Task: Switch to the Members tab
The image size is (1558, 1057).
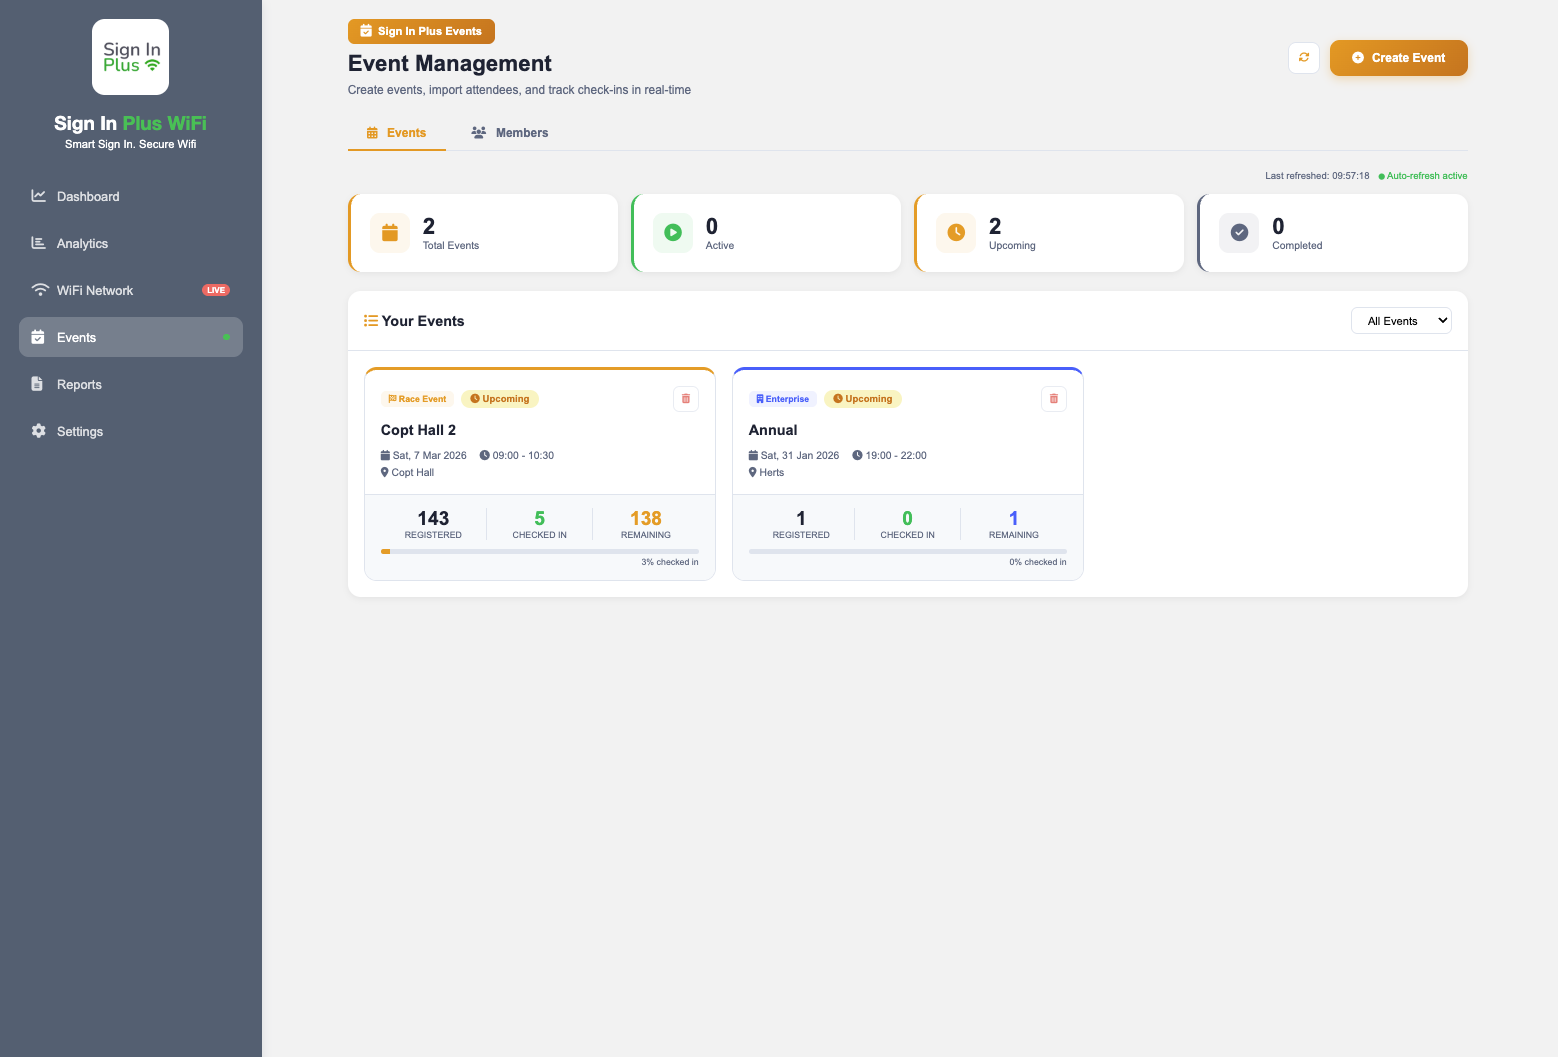Action: coord(510,133)
